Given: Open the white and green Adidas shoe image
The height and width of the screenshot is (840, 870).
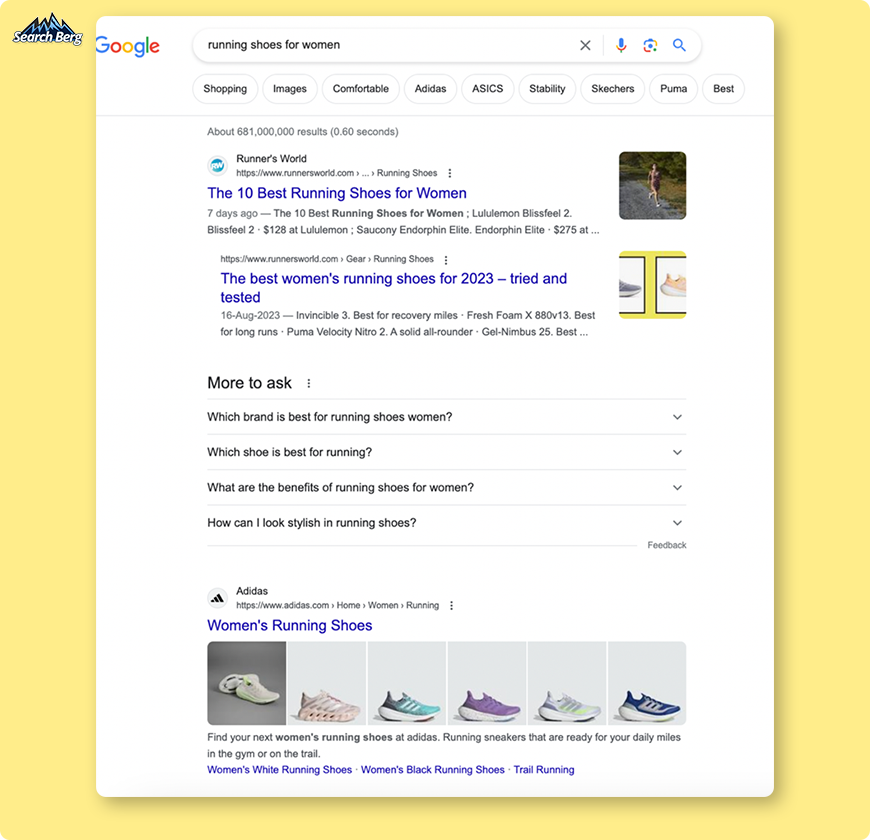Looking at the screenshot, I should (567, 683).
